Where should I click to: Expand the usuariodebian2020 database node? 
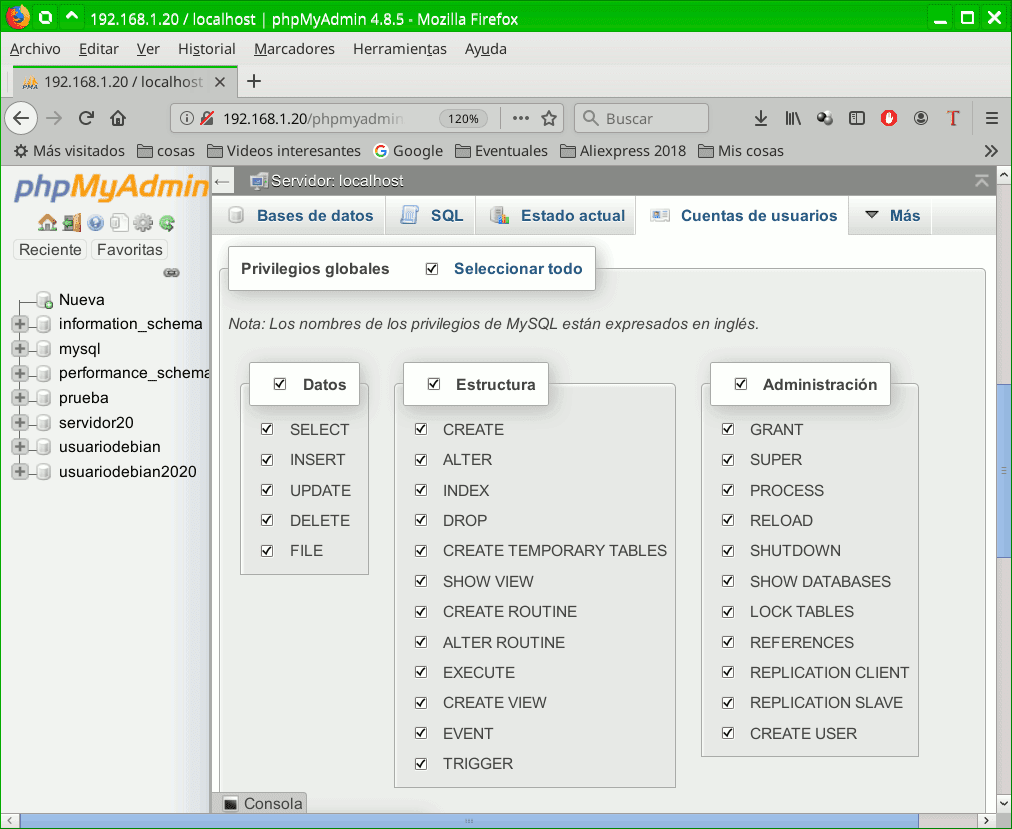pyautogui.click(x=22, y=471)
